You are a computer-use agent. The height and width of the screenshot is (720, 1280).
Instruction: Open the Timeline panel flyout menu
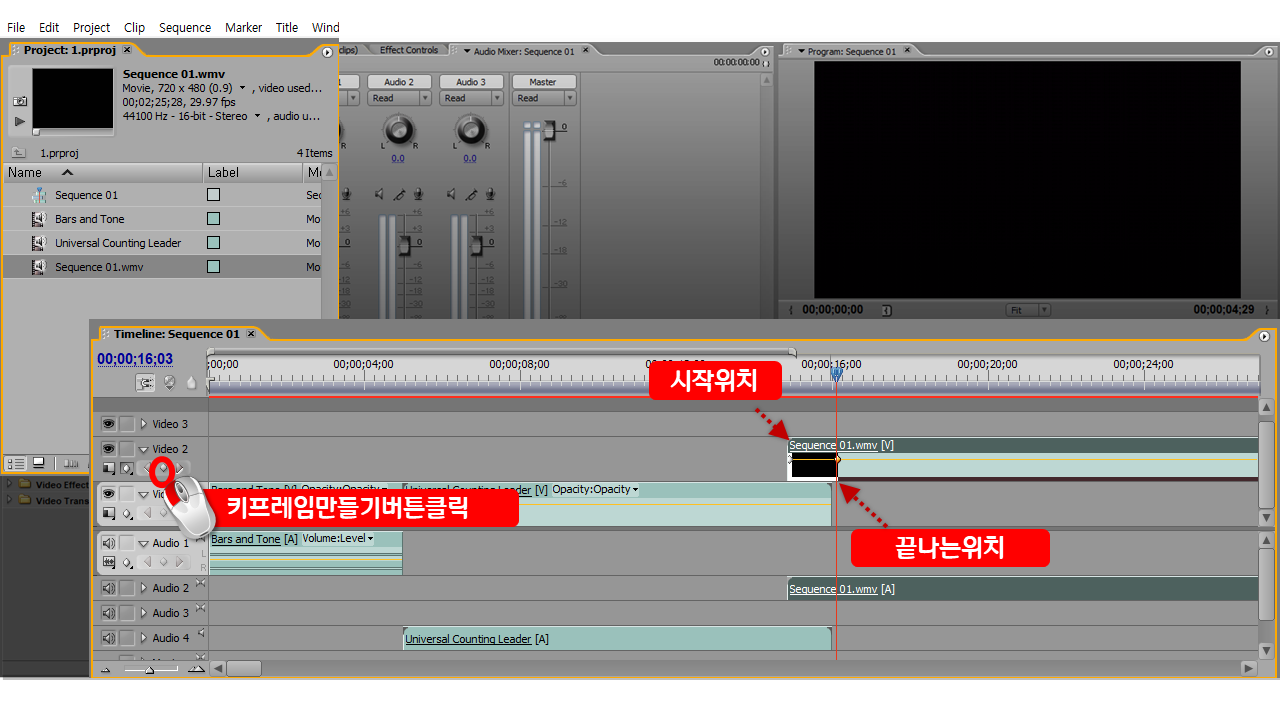(1265, 336)
